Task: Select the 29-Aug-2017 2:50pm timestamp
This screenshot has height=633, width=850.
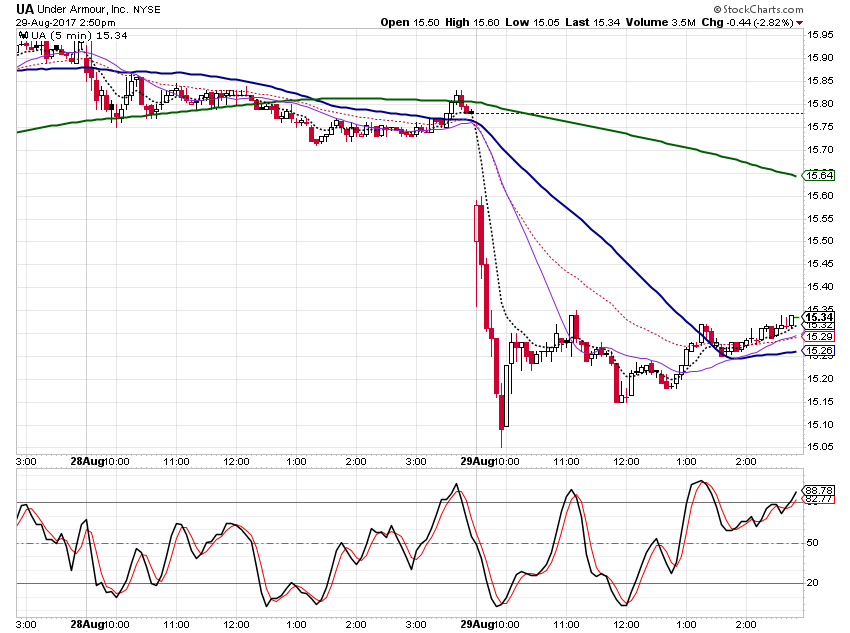Action: tap(65, 23)
